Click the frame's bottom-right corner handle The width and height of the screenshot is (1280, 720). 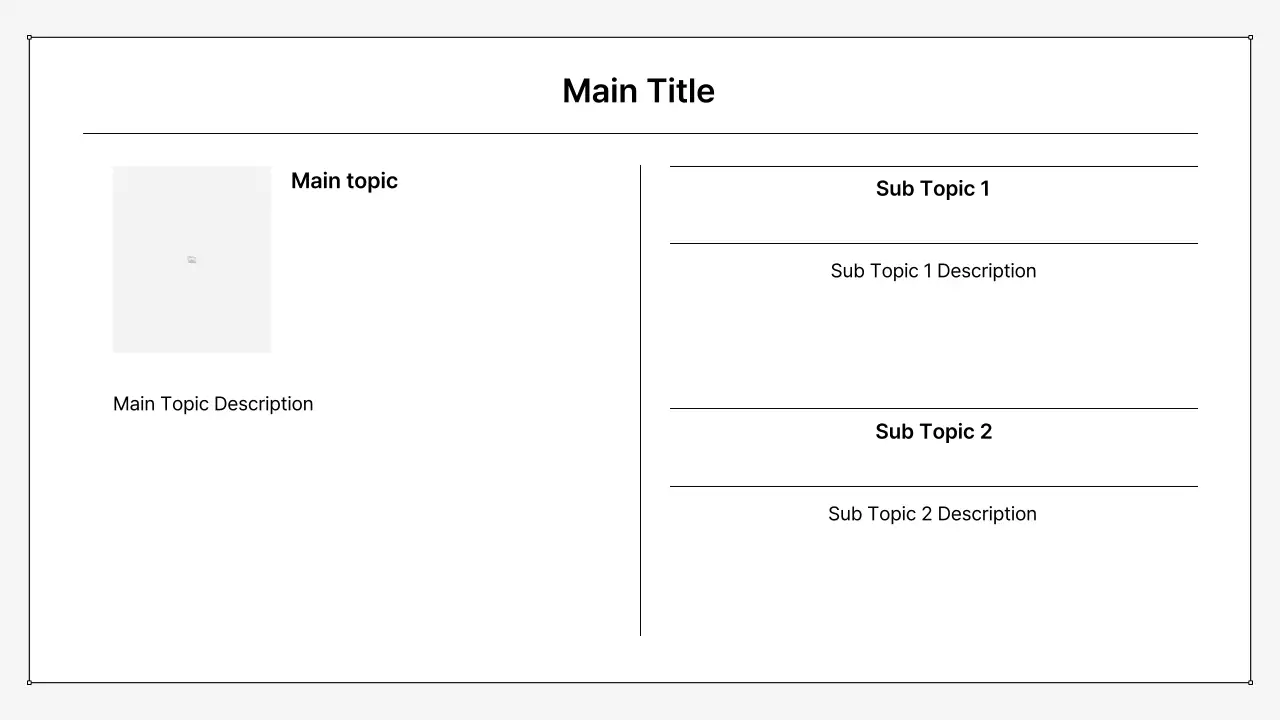(1250, 682)
